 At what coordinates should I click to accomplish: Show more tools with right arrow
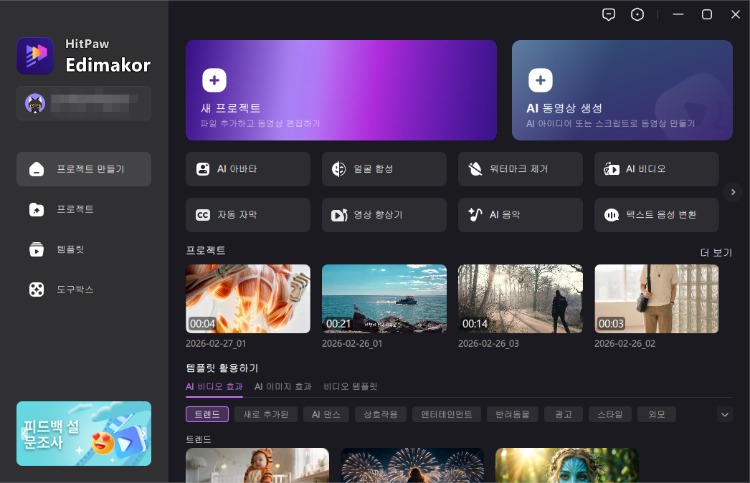733,192
